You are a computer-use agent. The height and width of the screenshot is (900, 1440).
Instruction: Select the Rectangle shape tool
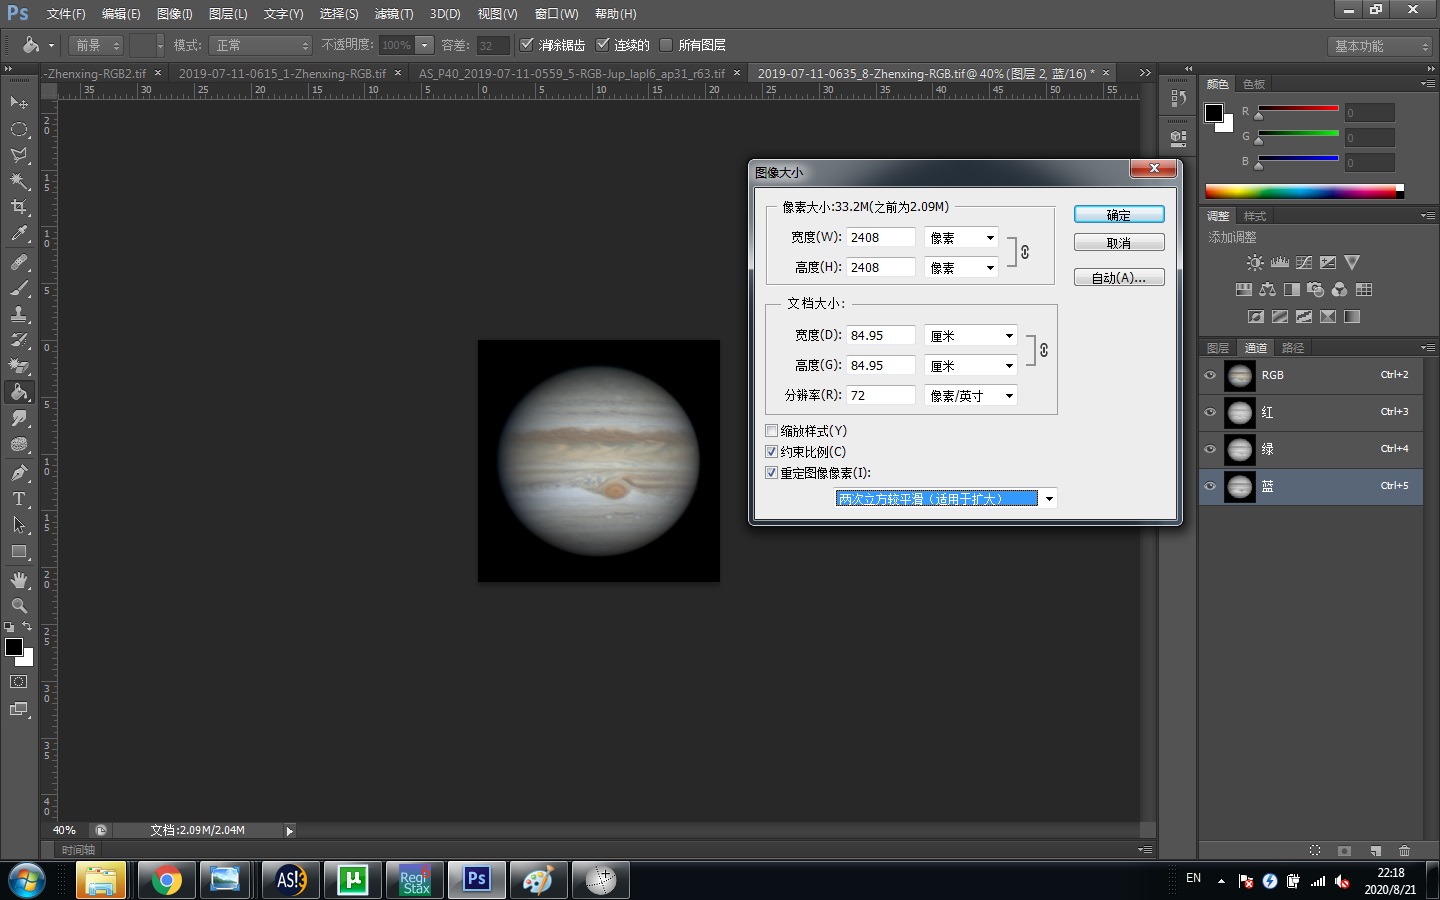click(19, 551)
